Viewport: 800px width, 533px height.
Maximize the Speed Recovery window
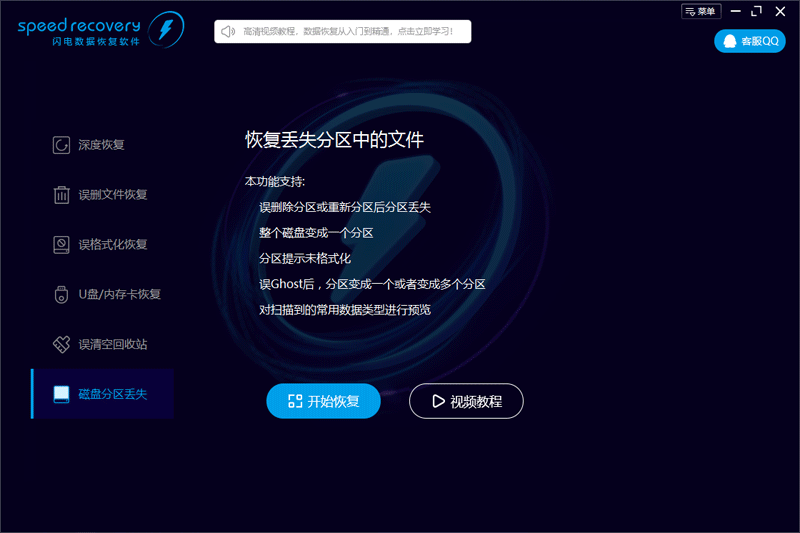tap(756, 11)
